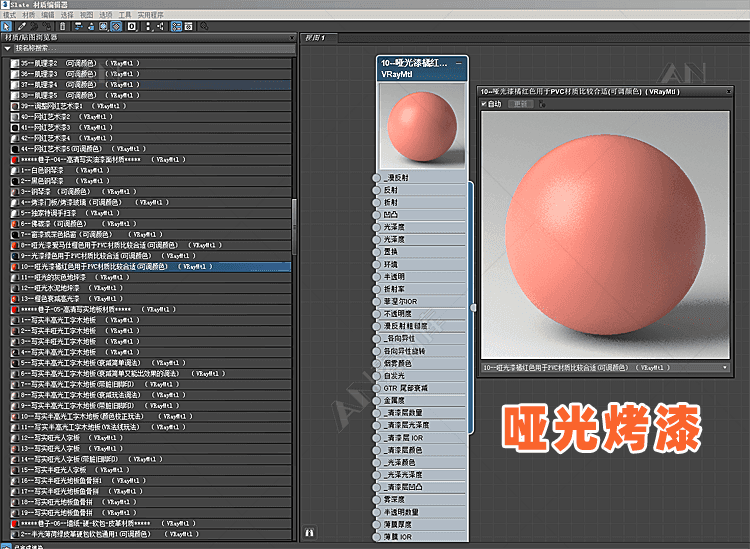The width and height of the screenshot is (750, 549).
Task: Click the icon next to 更新 button
Action: pyautogui.click(x=541, y=104)
